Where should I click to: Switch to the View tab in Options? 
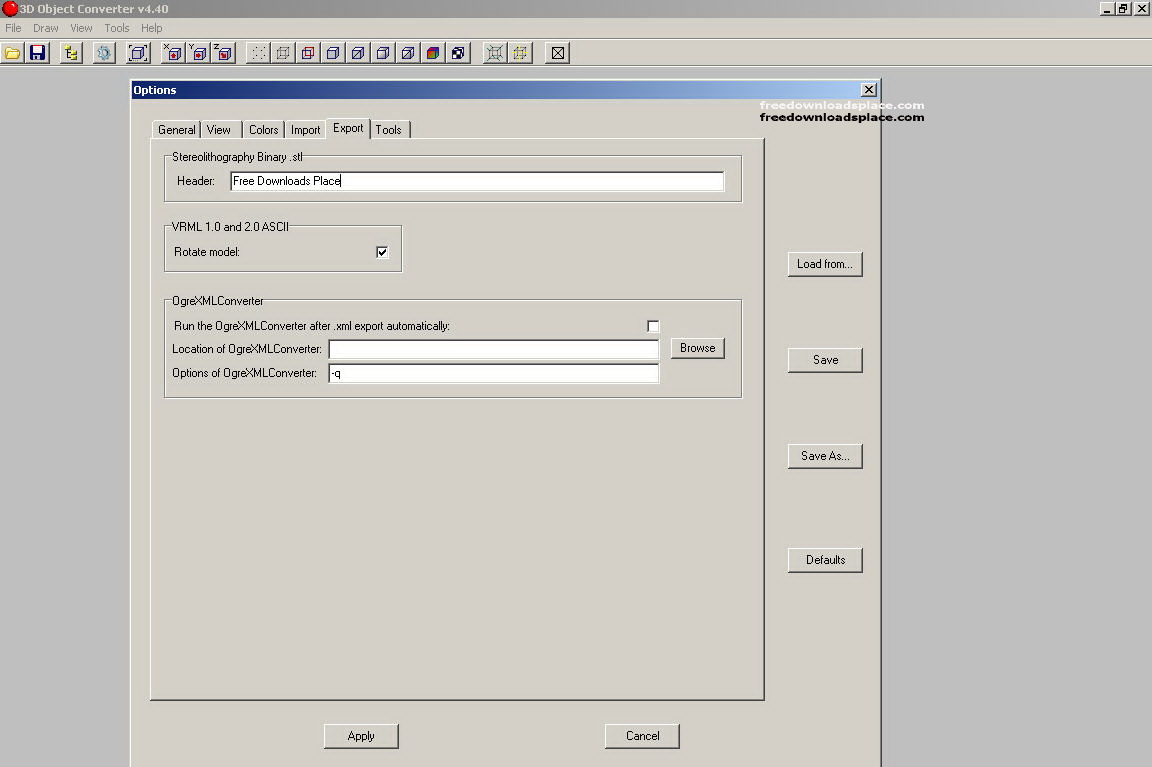pyautogui.click(x=218, y=130)
